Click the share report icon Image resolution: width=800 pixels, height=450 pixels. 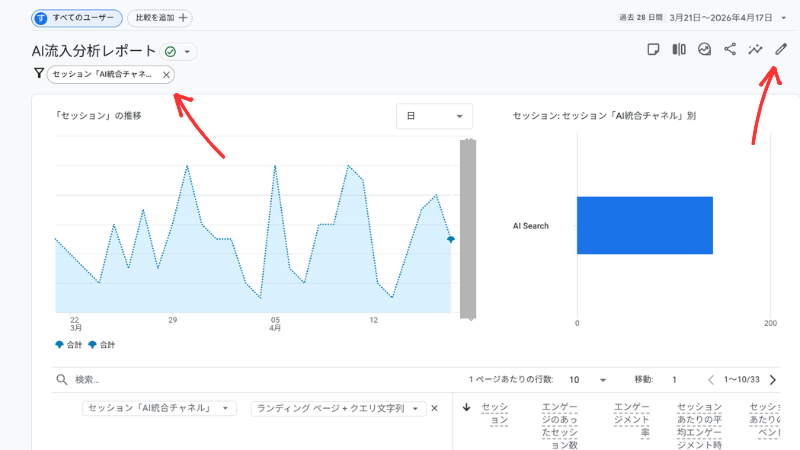730,49
